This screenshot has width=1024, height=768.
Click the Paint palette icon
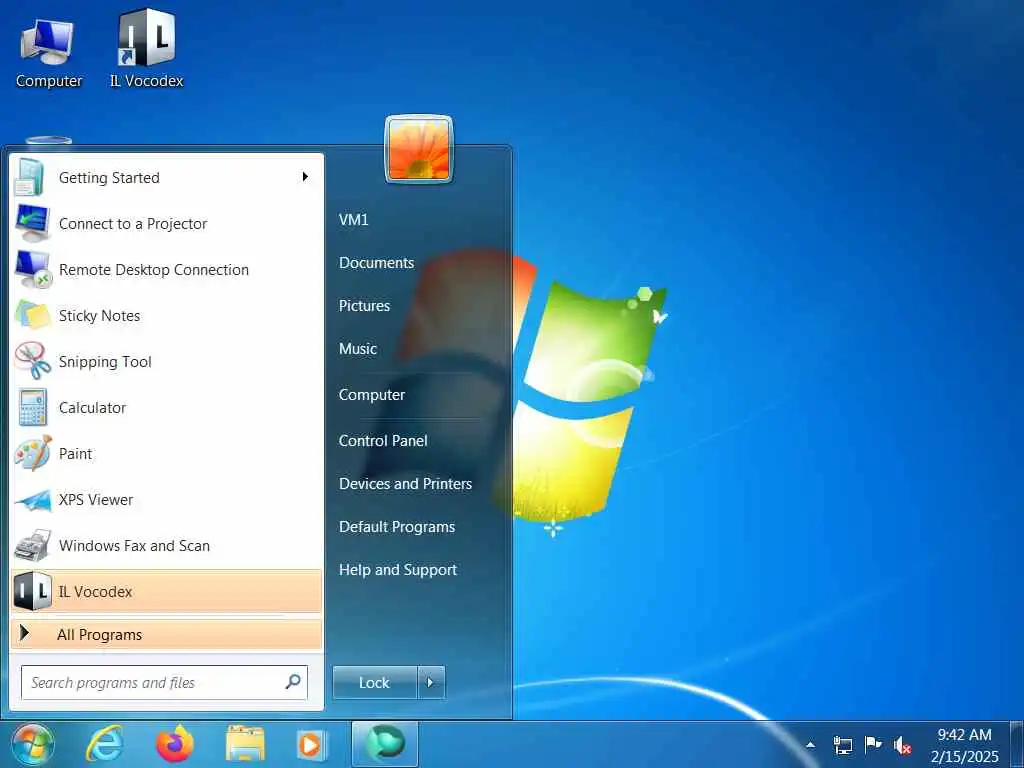(x=33, y=453)
